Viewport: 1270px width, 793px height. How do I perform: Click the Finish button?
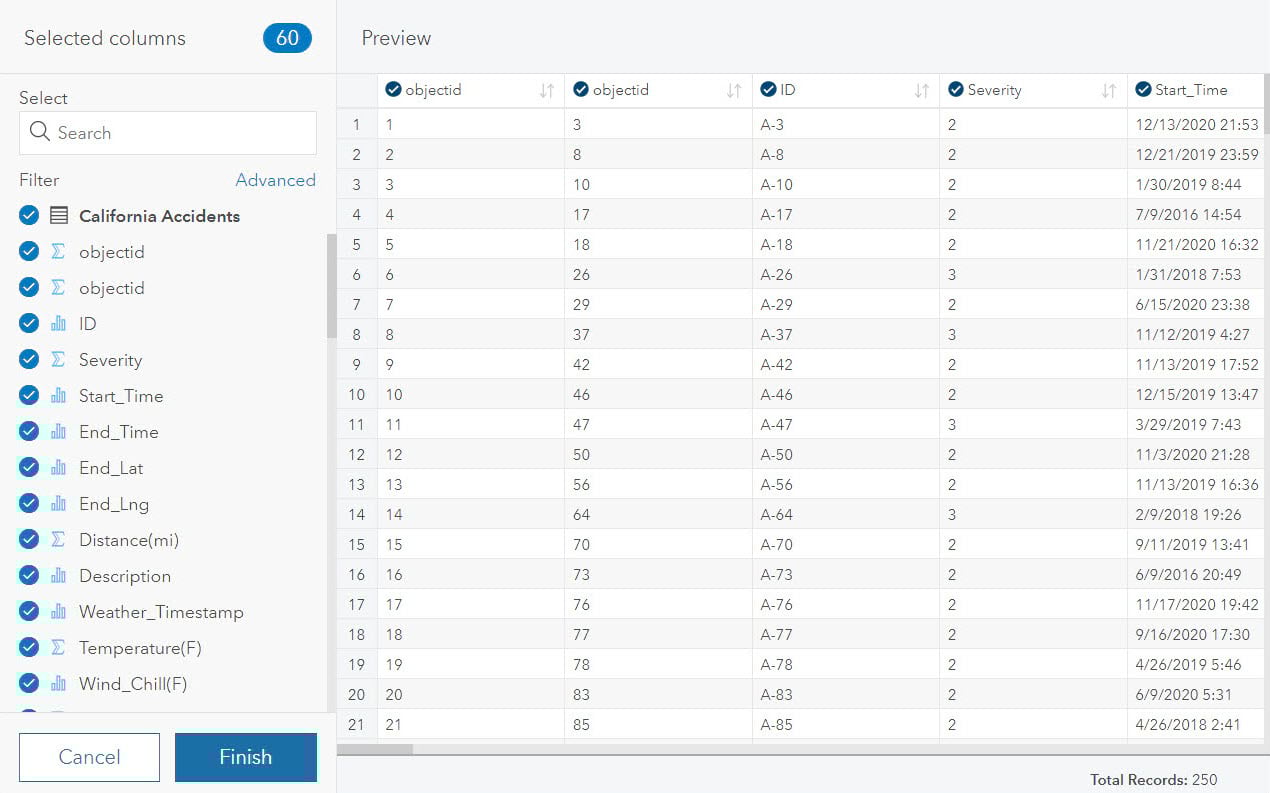click(x=245, y=757)
